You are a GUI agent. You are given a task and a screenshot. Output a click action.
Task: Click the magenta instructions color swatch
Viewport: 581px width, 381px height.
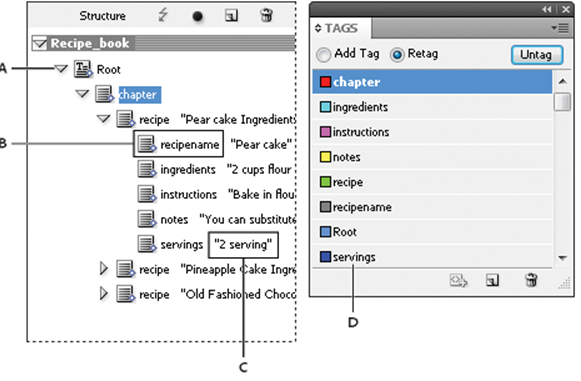pyautogui.click(x=325, y=132)
